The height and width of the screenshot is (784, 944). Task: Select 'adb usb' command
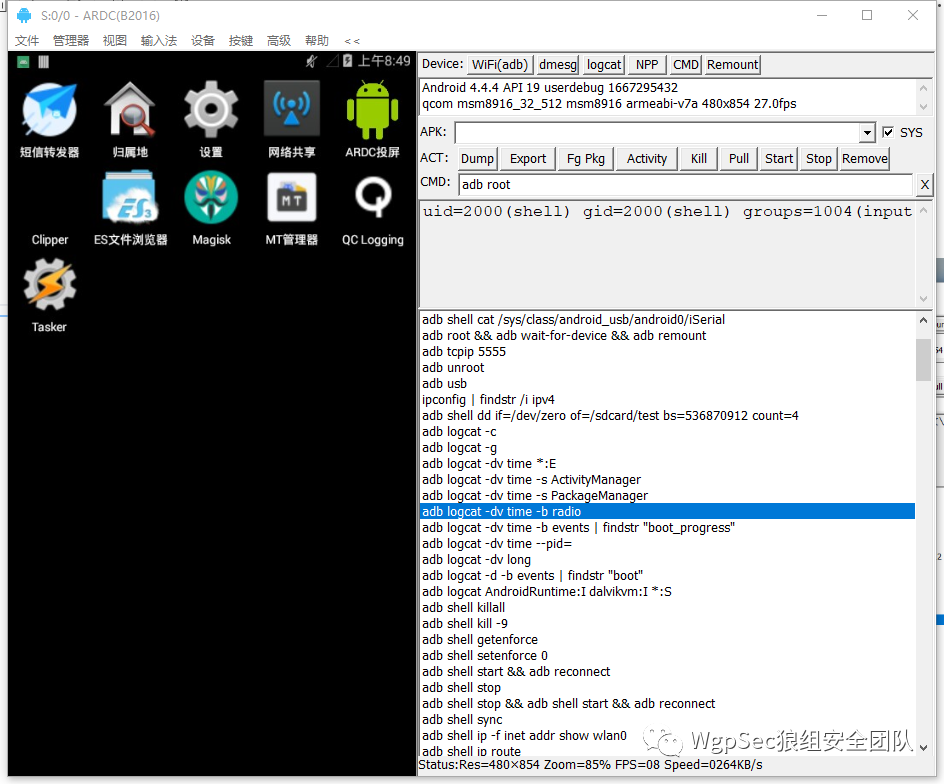[667, 384]
